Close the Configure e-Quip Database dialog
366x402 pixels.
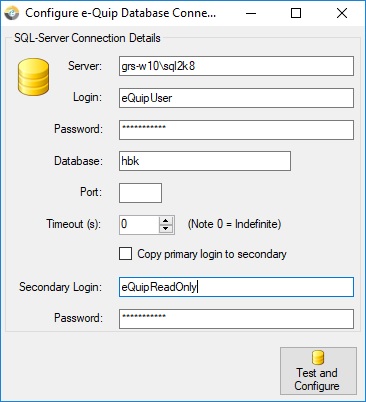click(x=342, y=14)
